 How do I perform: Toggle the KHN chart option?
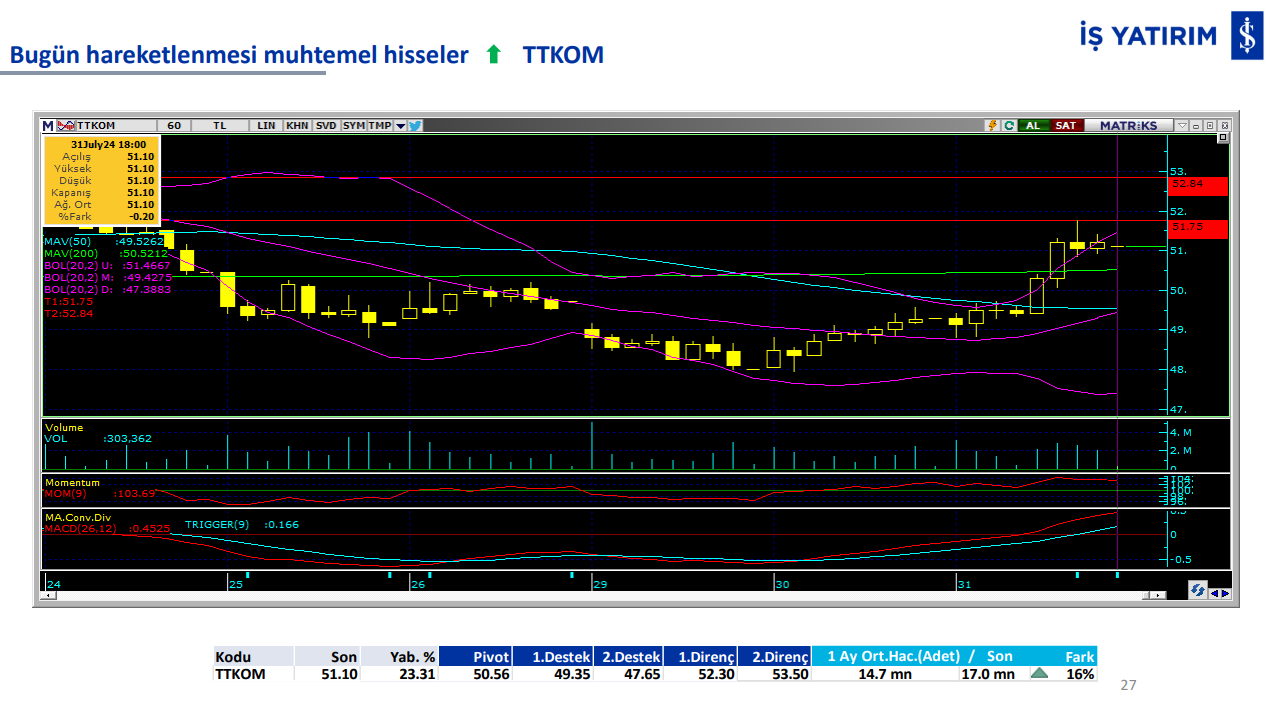(x=297, y=126)
